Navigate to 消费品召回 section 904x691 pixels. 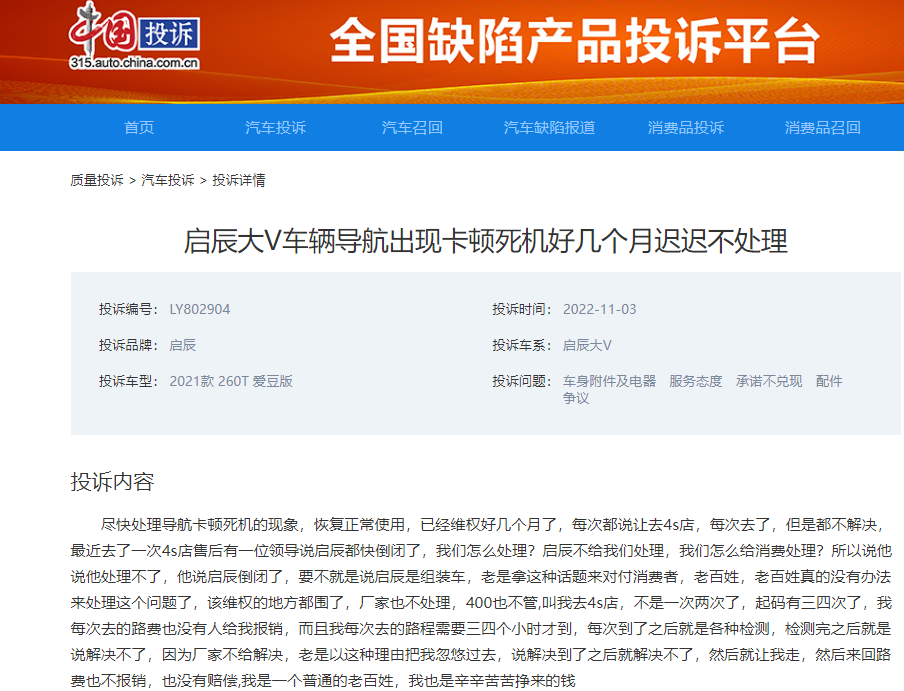(823, 127)
